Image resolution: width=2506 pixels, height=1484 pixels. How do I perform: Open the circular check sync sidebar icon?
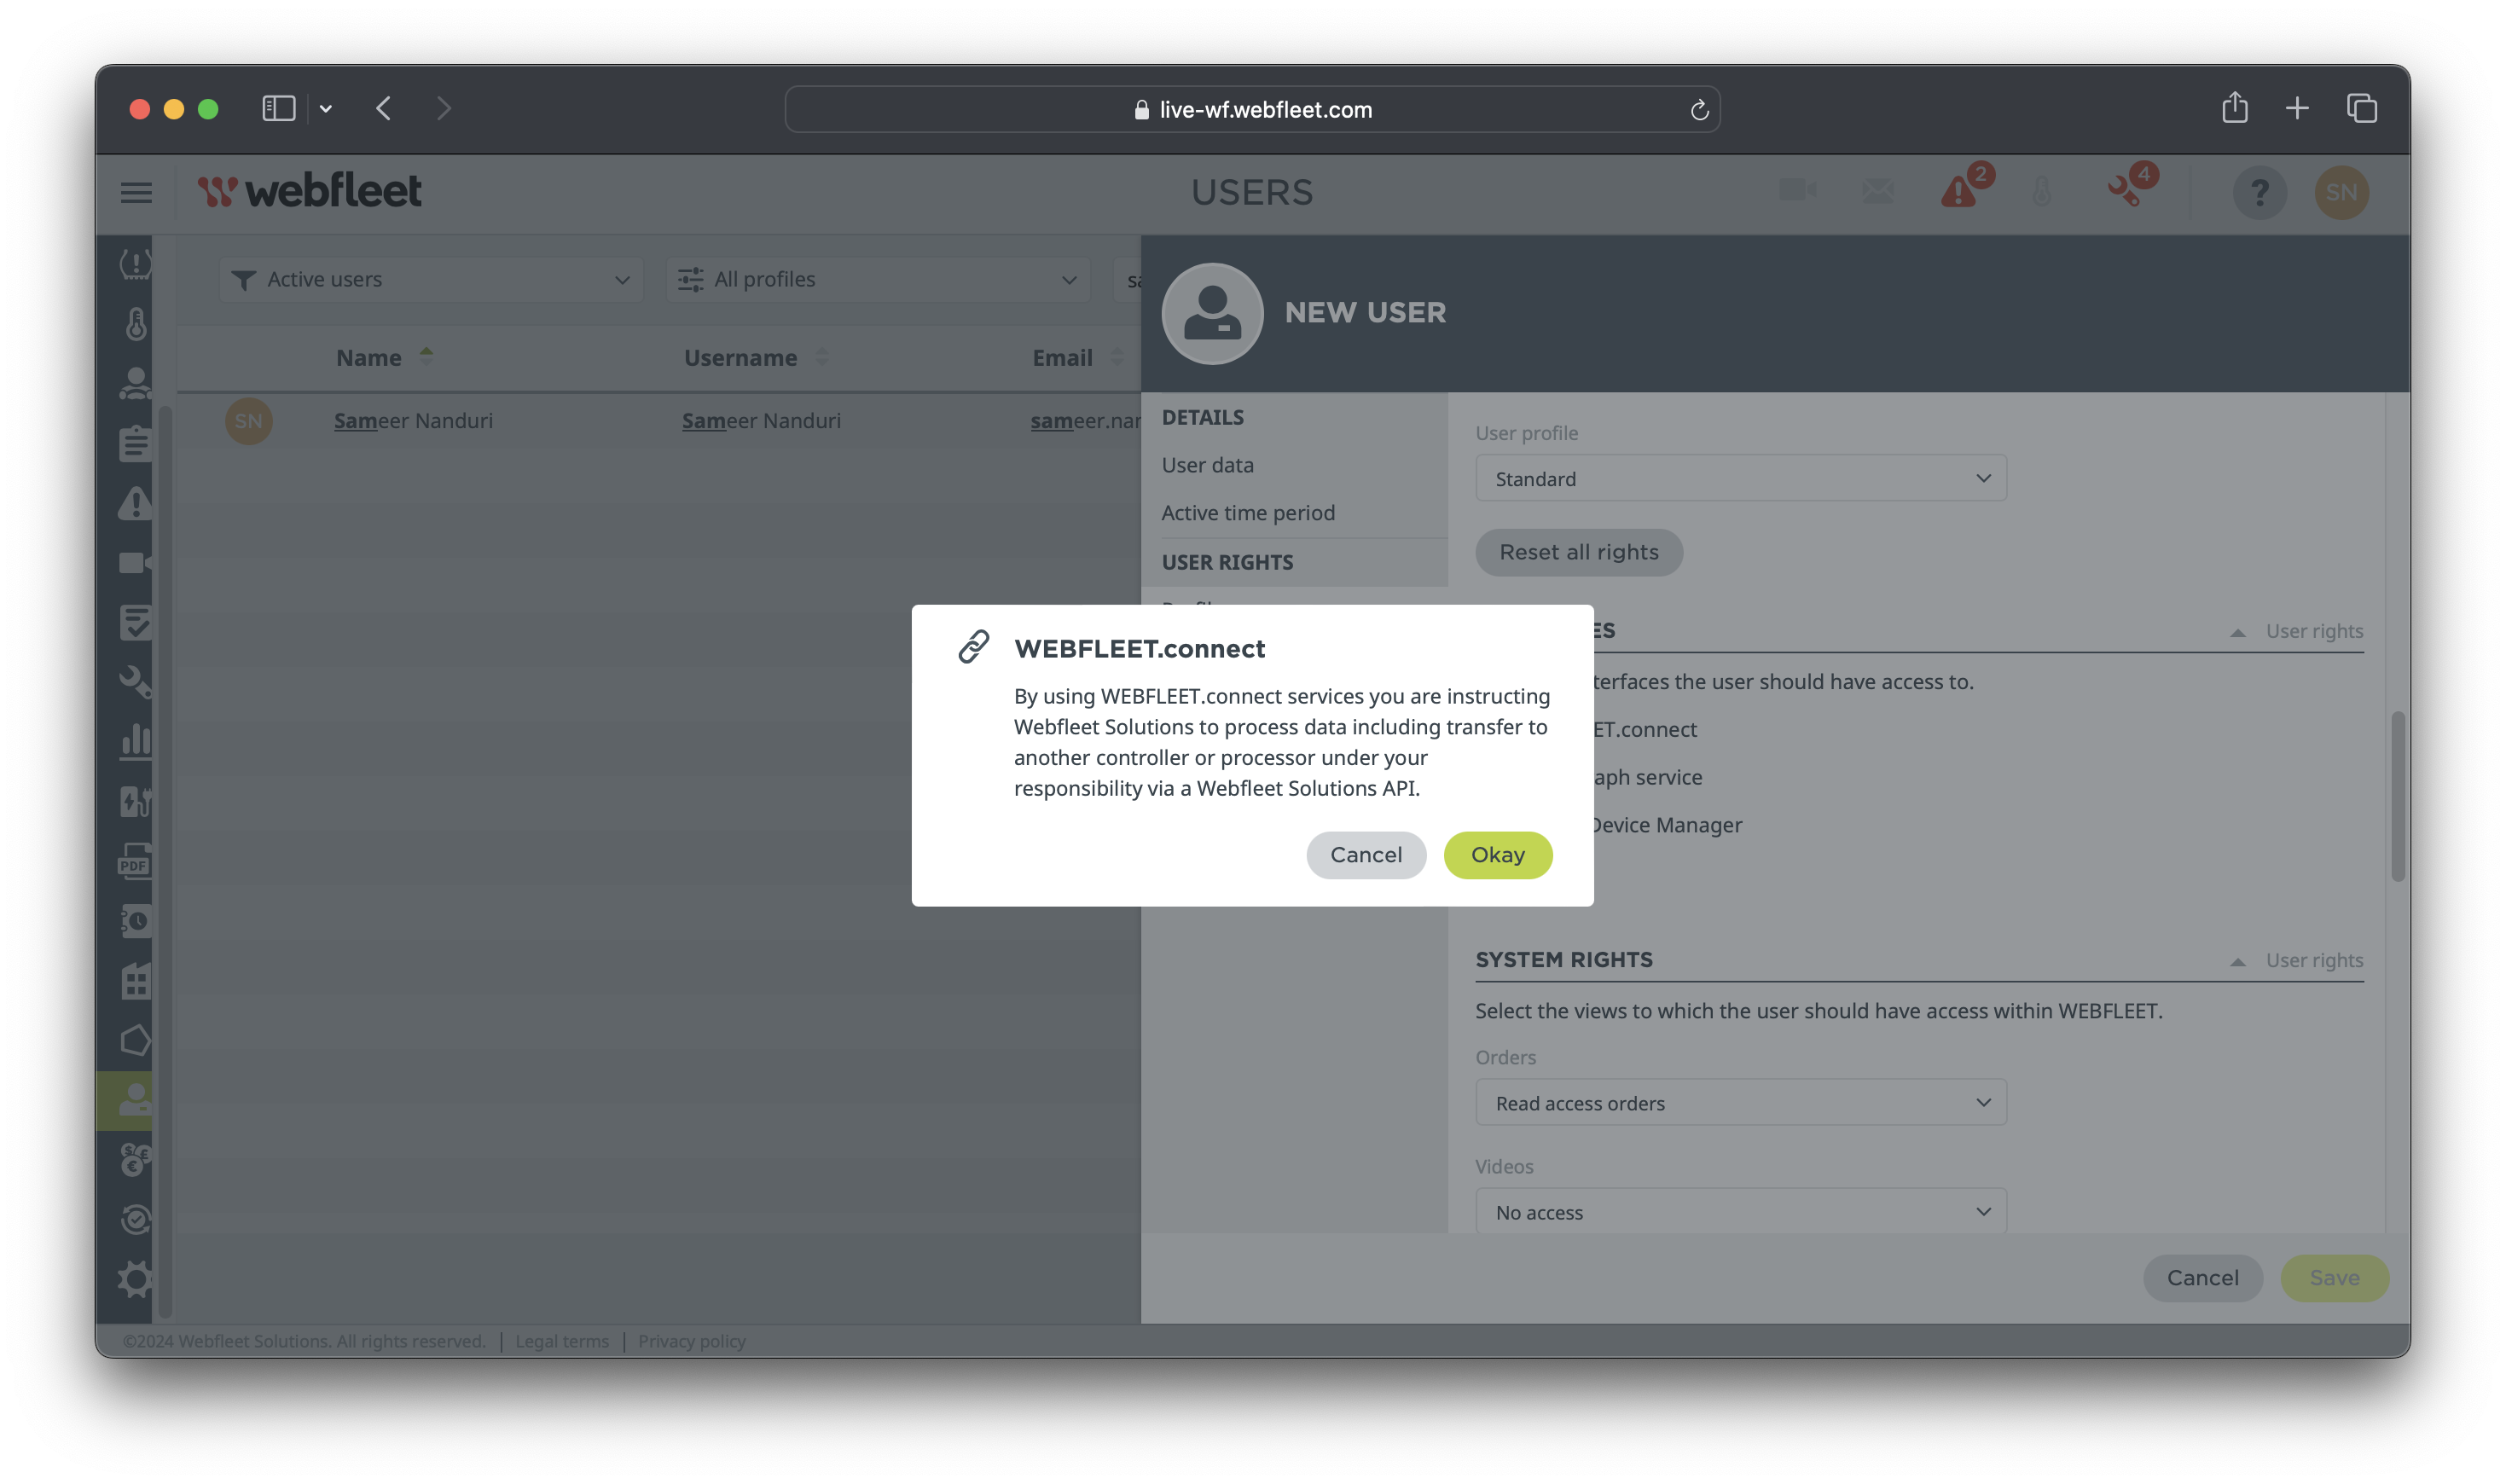(x=136, y=1220)
